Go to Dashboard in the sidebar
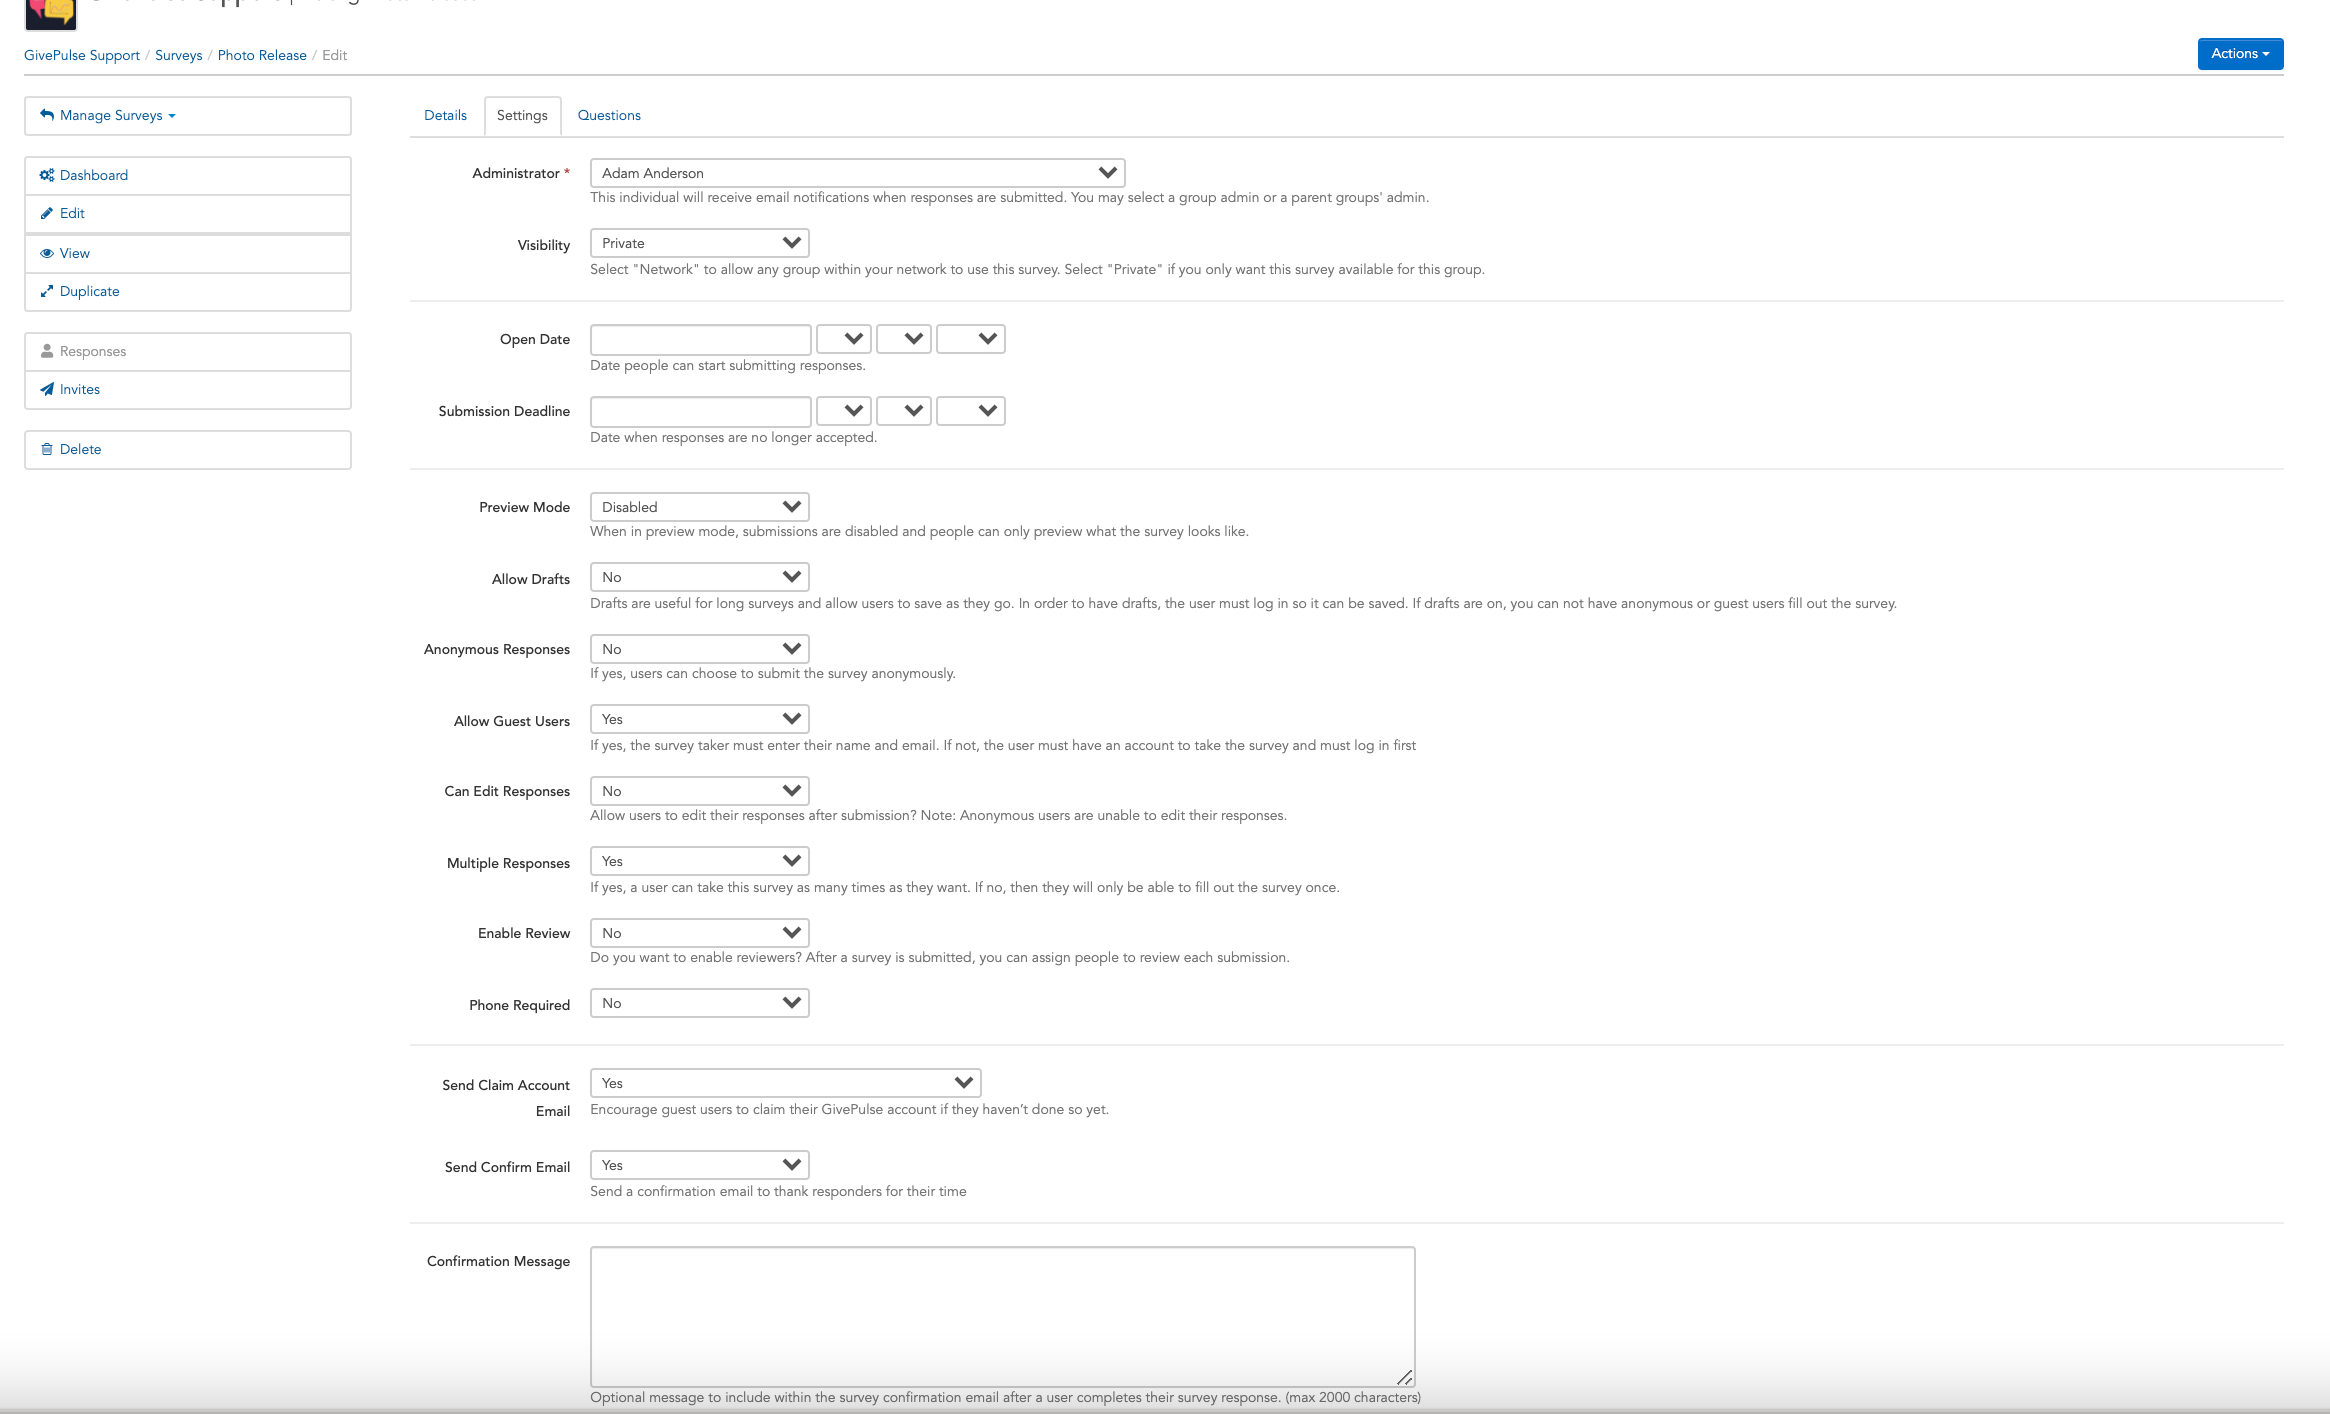The image size is (2330, 1414). (188, 175)
